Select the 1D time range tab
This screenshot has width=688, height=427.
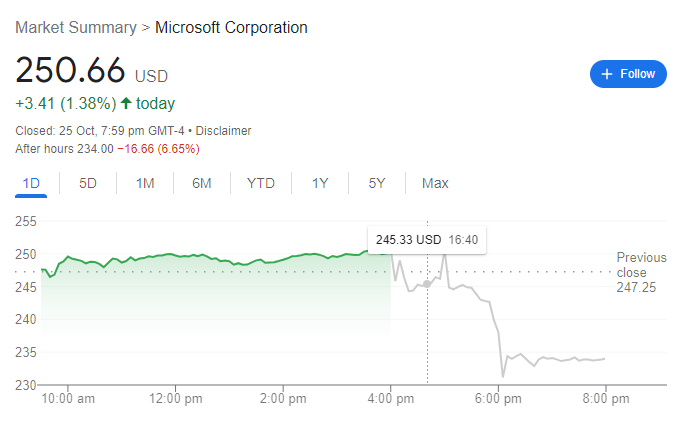(x=31, y=183)
